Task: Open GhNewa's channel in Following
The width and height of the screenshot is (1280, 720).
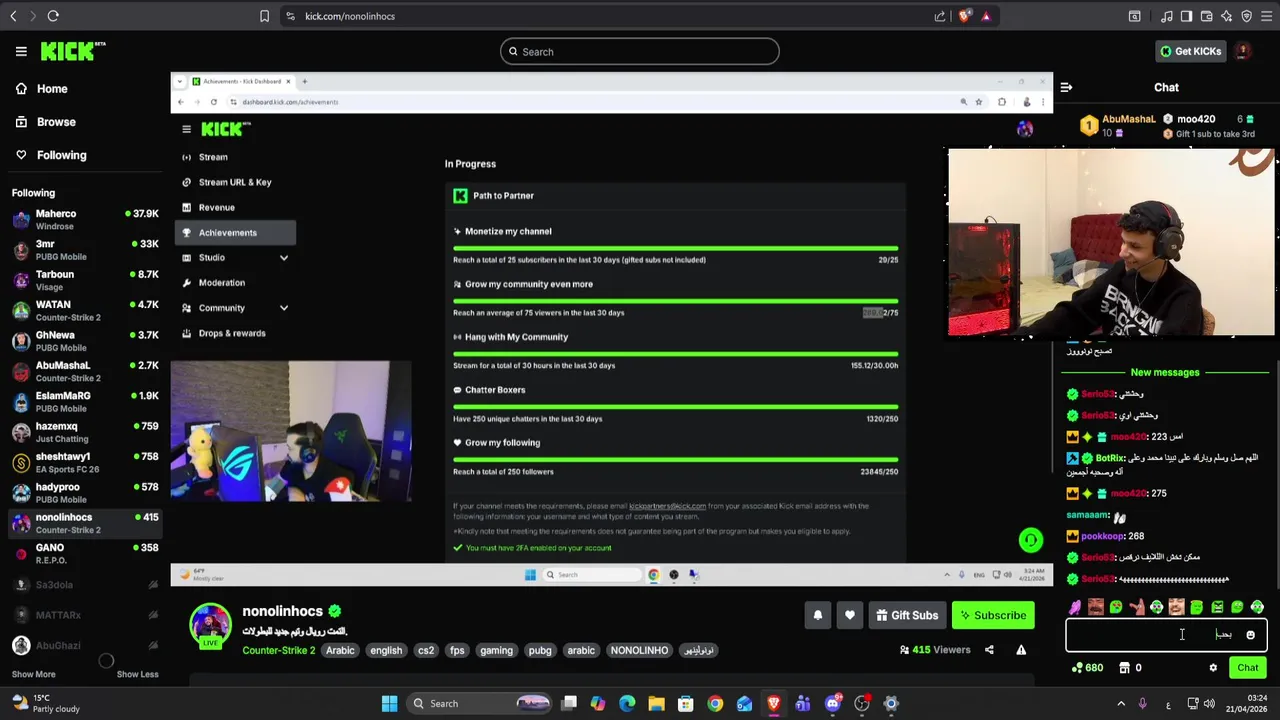Action: coord(85,341)
